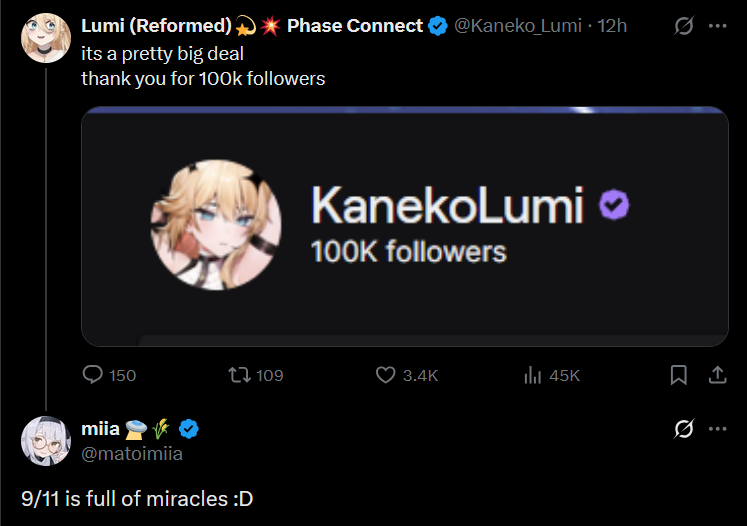Open more options on miia's reply
The width and height of the screenshot is (747, 526).
coord(717,429)
